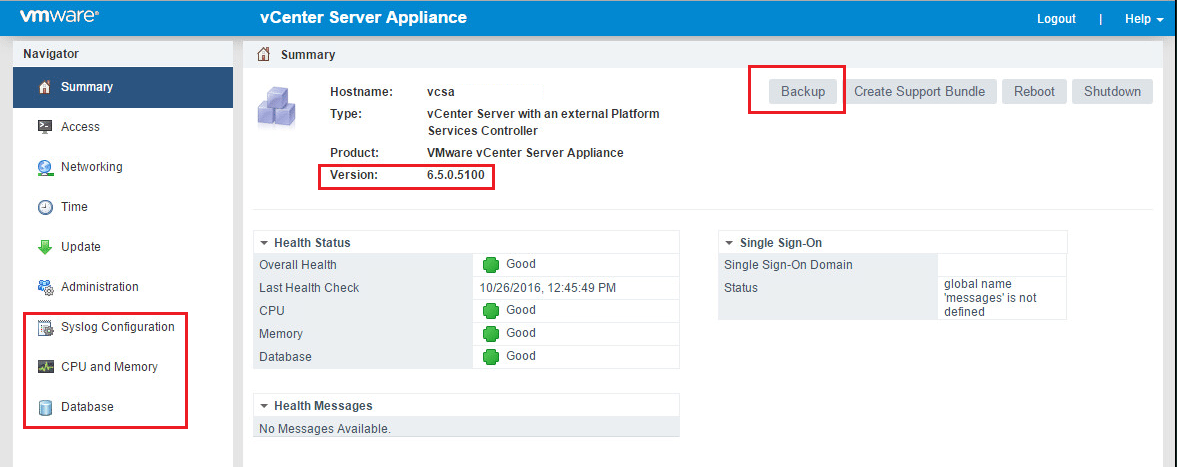Click the Networking globe icon
Screen dimensions: 1177x467
[x=44, y=167]
